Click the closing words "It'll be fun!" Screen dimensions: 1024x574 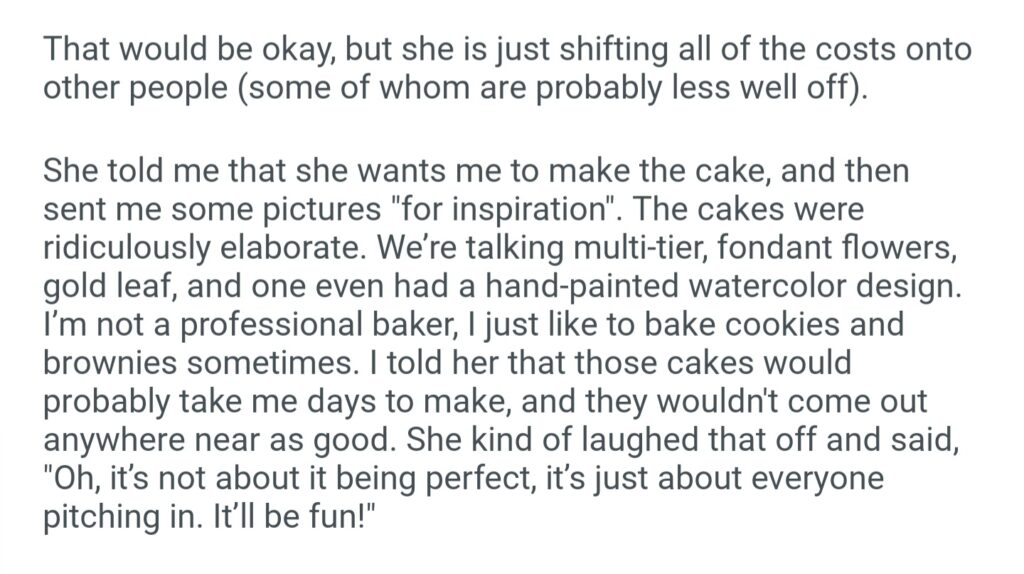tap(303, 517)
